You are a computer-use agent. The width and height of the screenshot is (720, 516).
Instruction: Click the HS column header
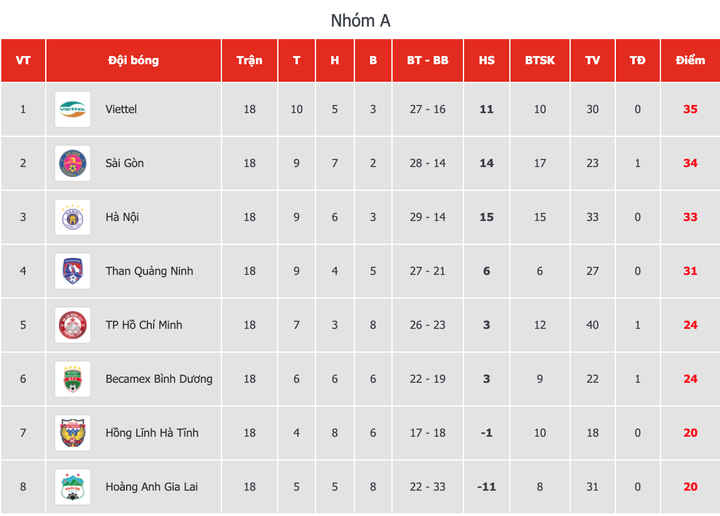[487, 60]
